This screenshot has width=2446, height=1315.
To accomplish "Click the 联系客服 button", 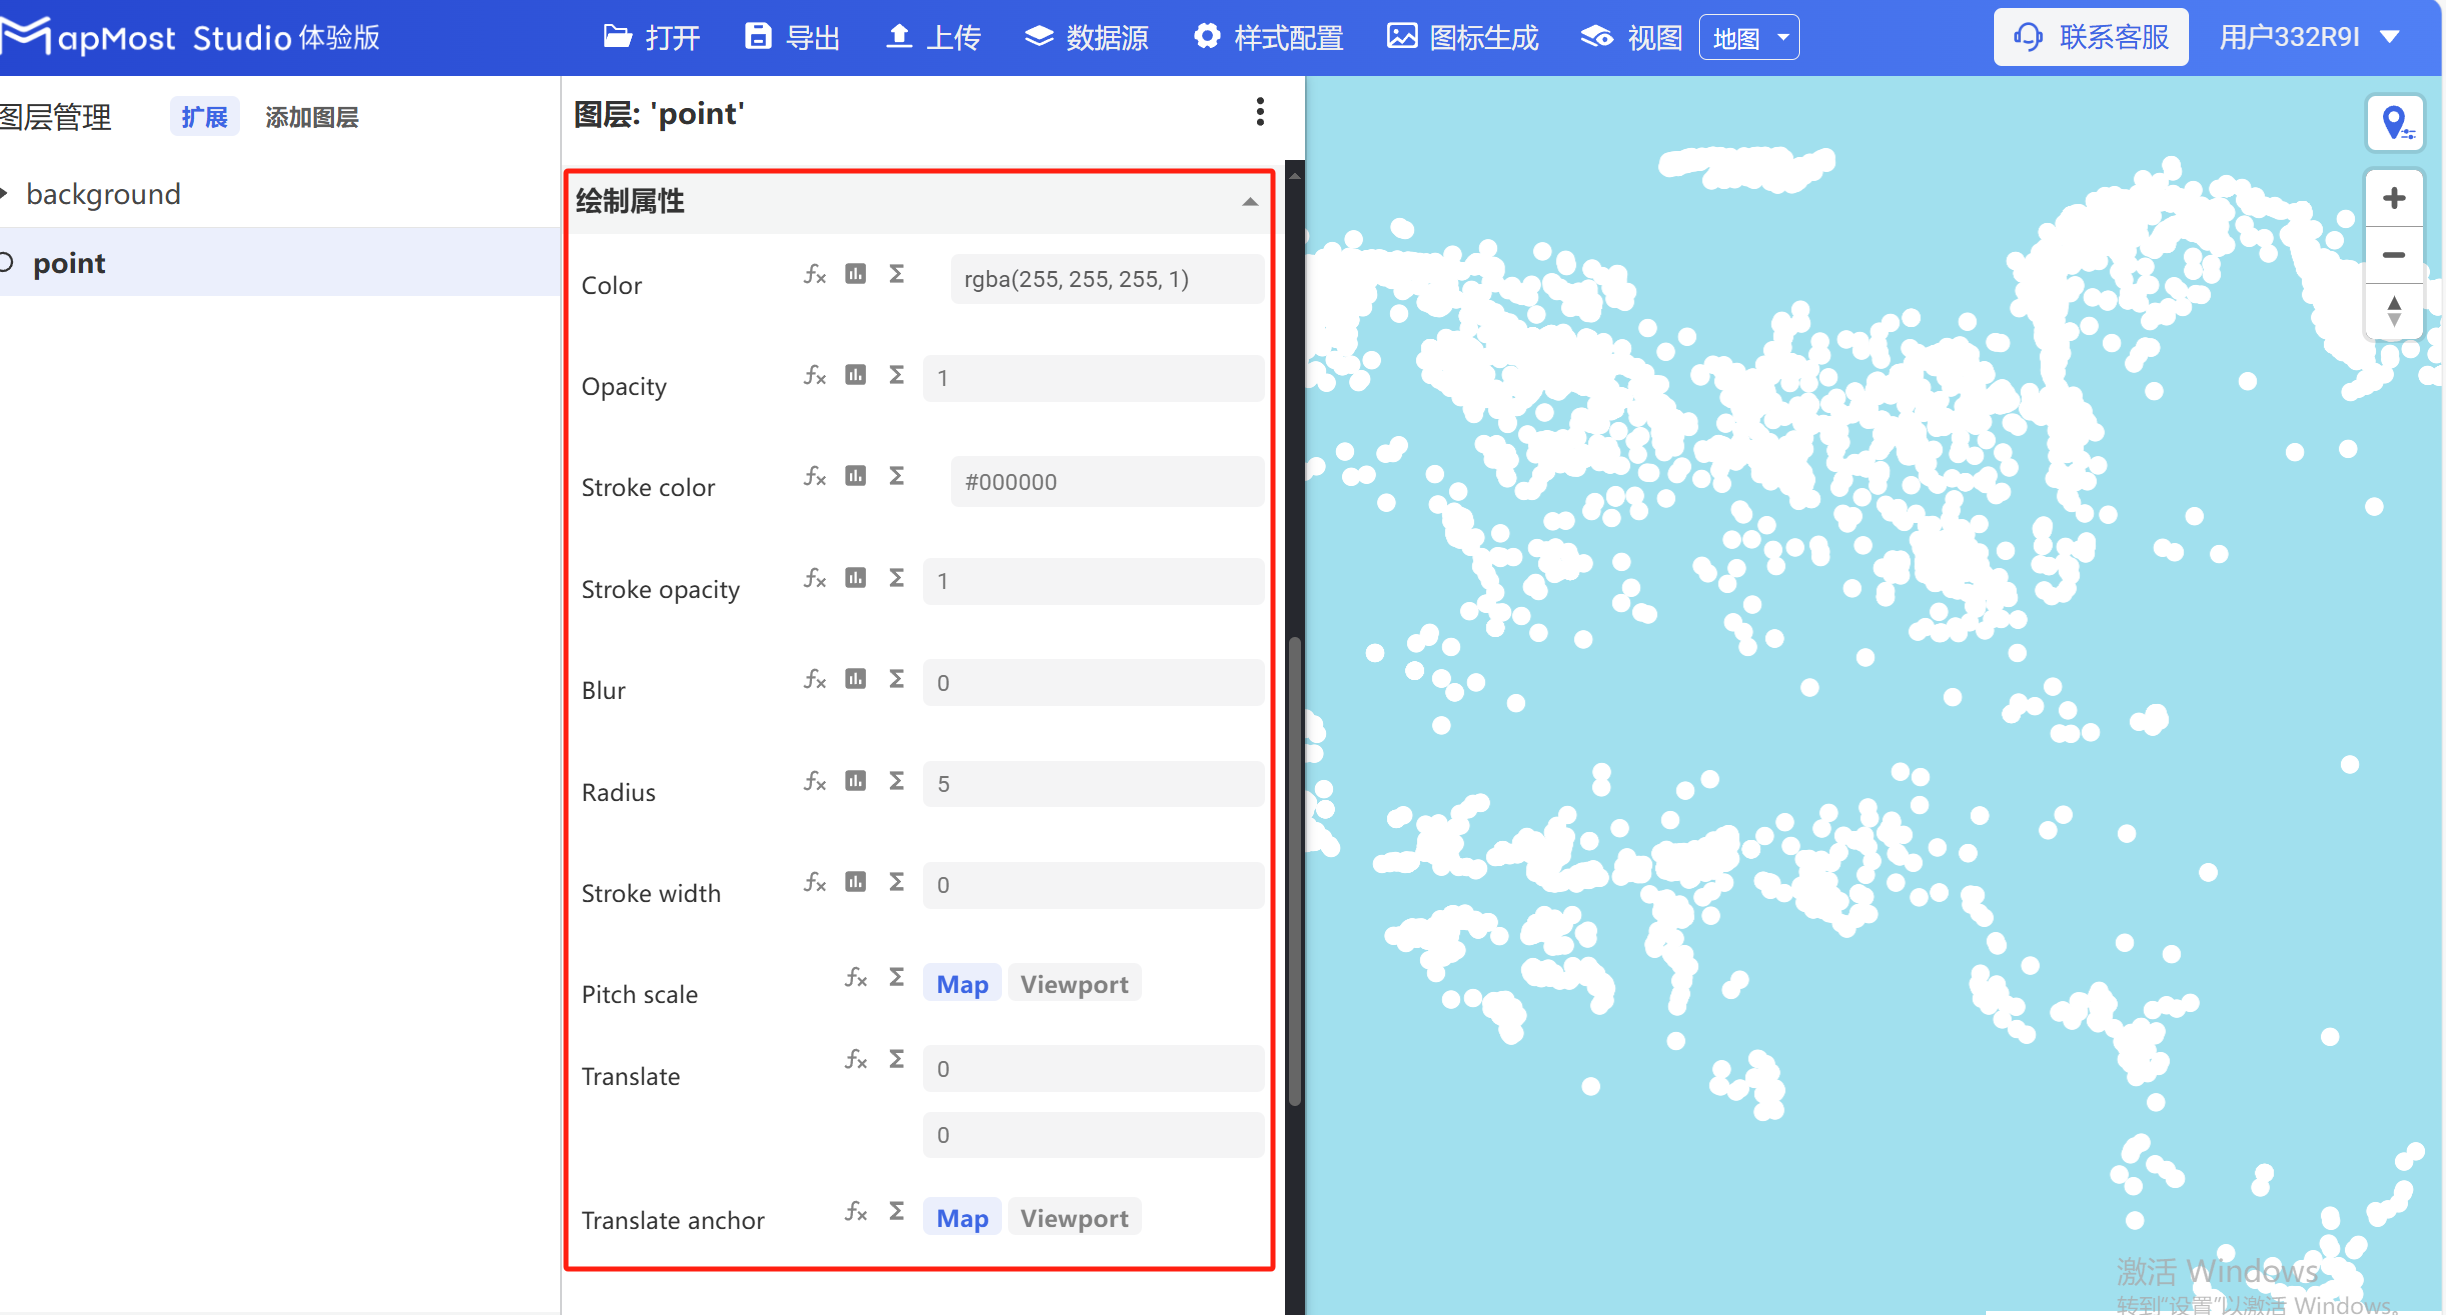I will coord(2091,38).
